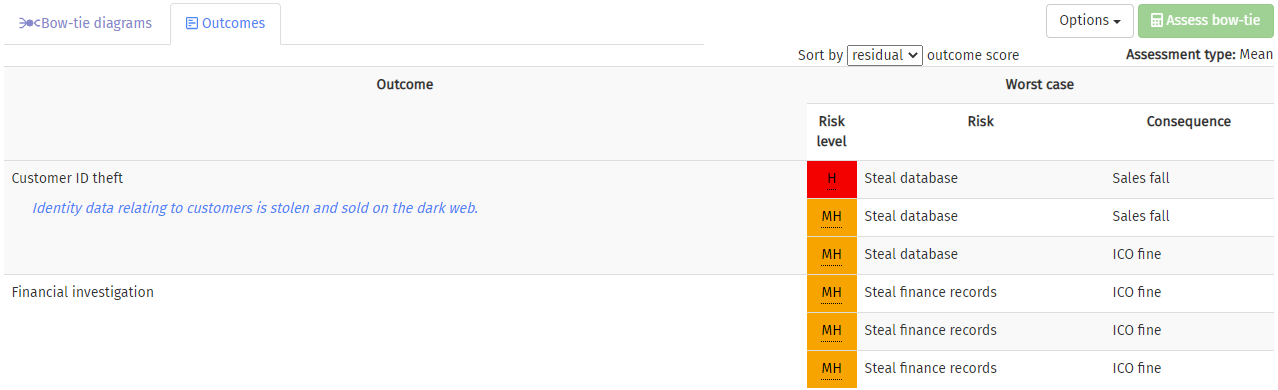Click the red H risk level cell
The height and width of the screenshot is (390, 1278).
click(x=832, y=179)
